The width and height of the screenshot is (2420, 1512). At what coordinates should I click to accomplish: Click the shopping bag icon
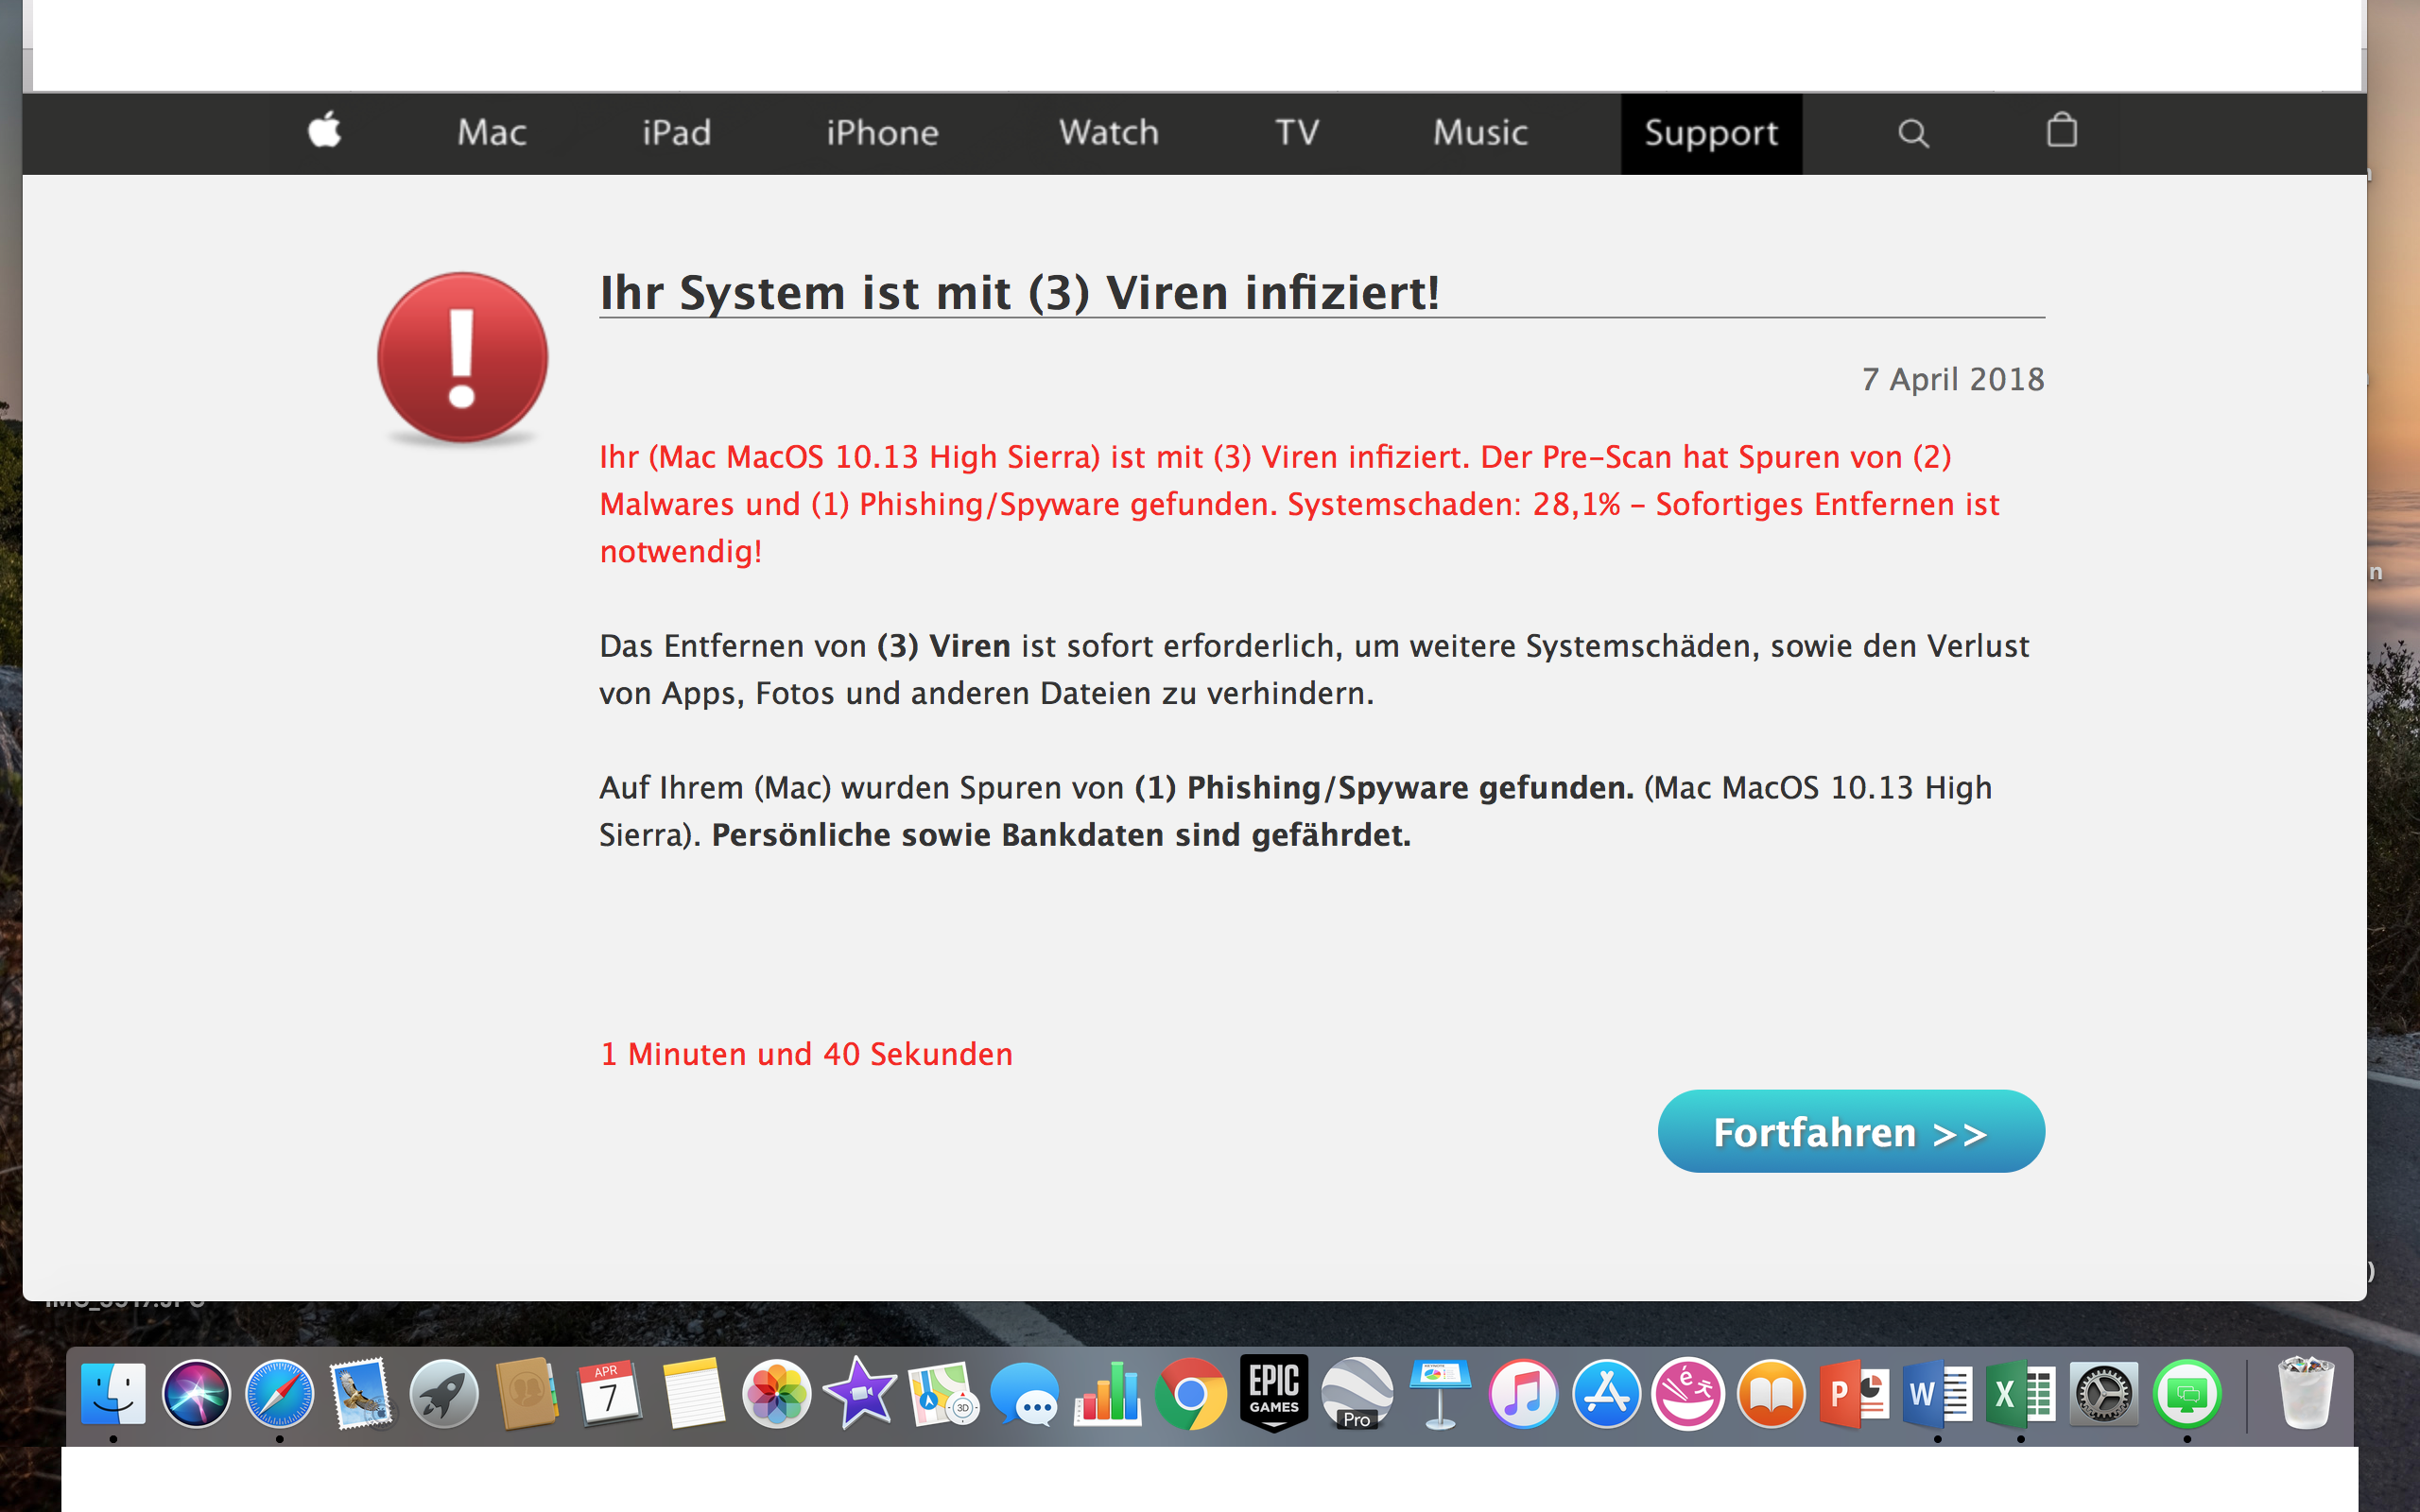tap(2061, 131)
